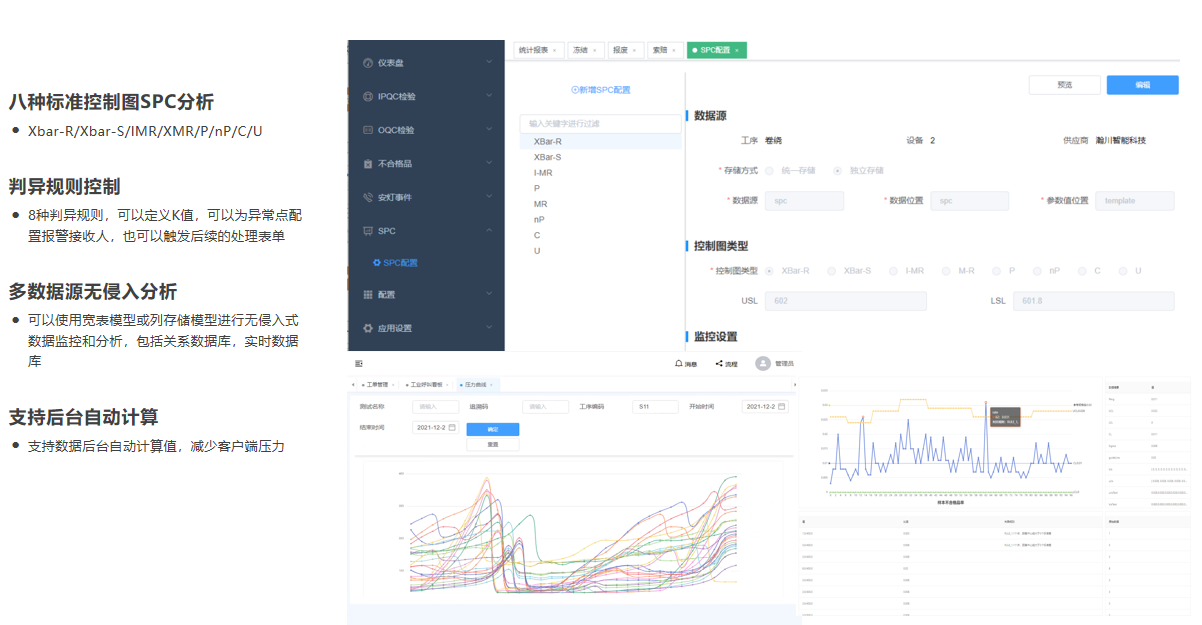Close the 索赔 tab
The width and height of the screenshot is (1202, 625).
675,50
